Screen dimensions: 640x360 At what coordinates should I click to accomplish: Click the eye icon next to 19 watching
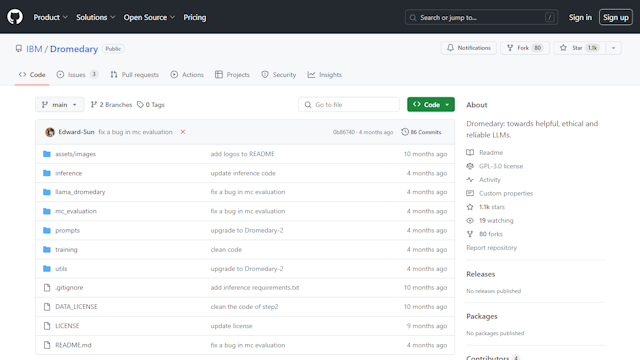470,220
